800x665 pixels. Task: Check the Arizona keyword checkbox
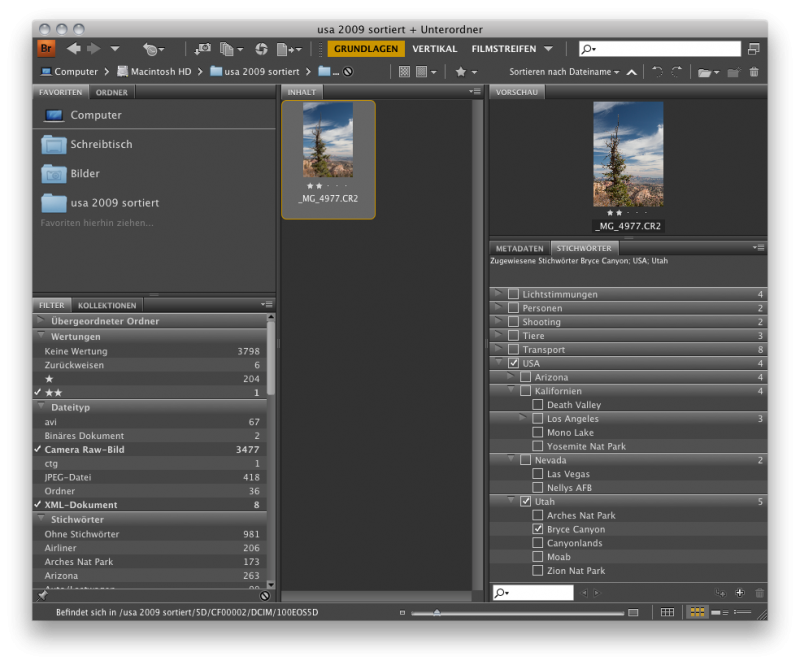525,377
